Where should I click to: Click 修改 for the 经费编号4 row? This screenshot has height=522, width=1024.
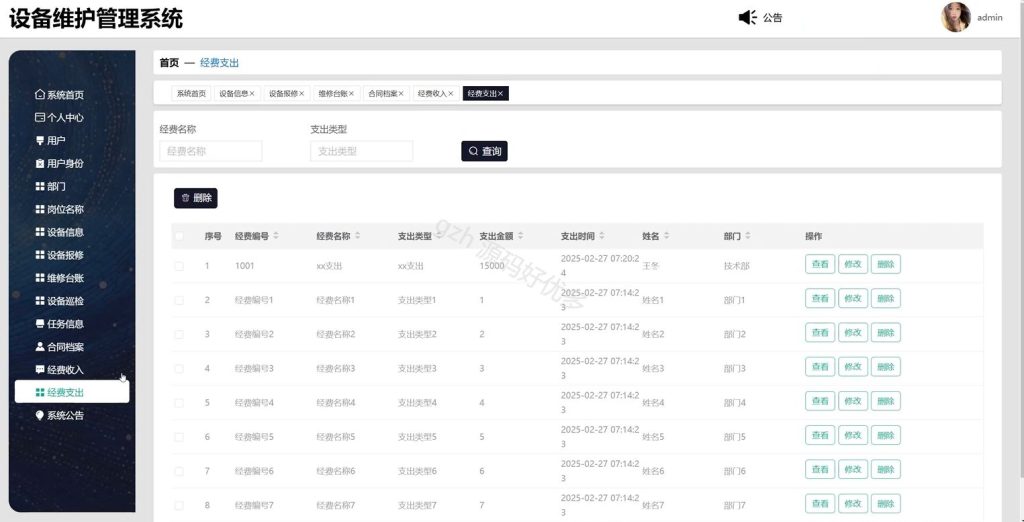click(853, 401)
